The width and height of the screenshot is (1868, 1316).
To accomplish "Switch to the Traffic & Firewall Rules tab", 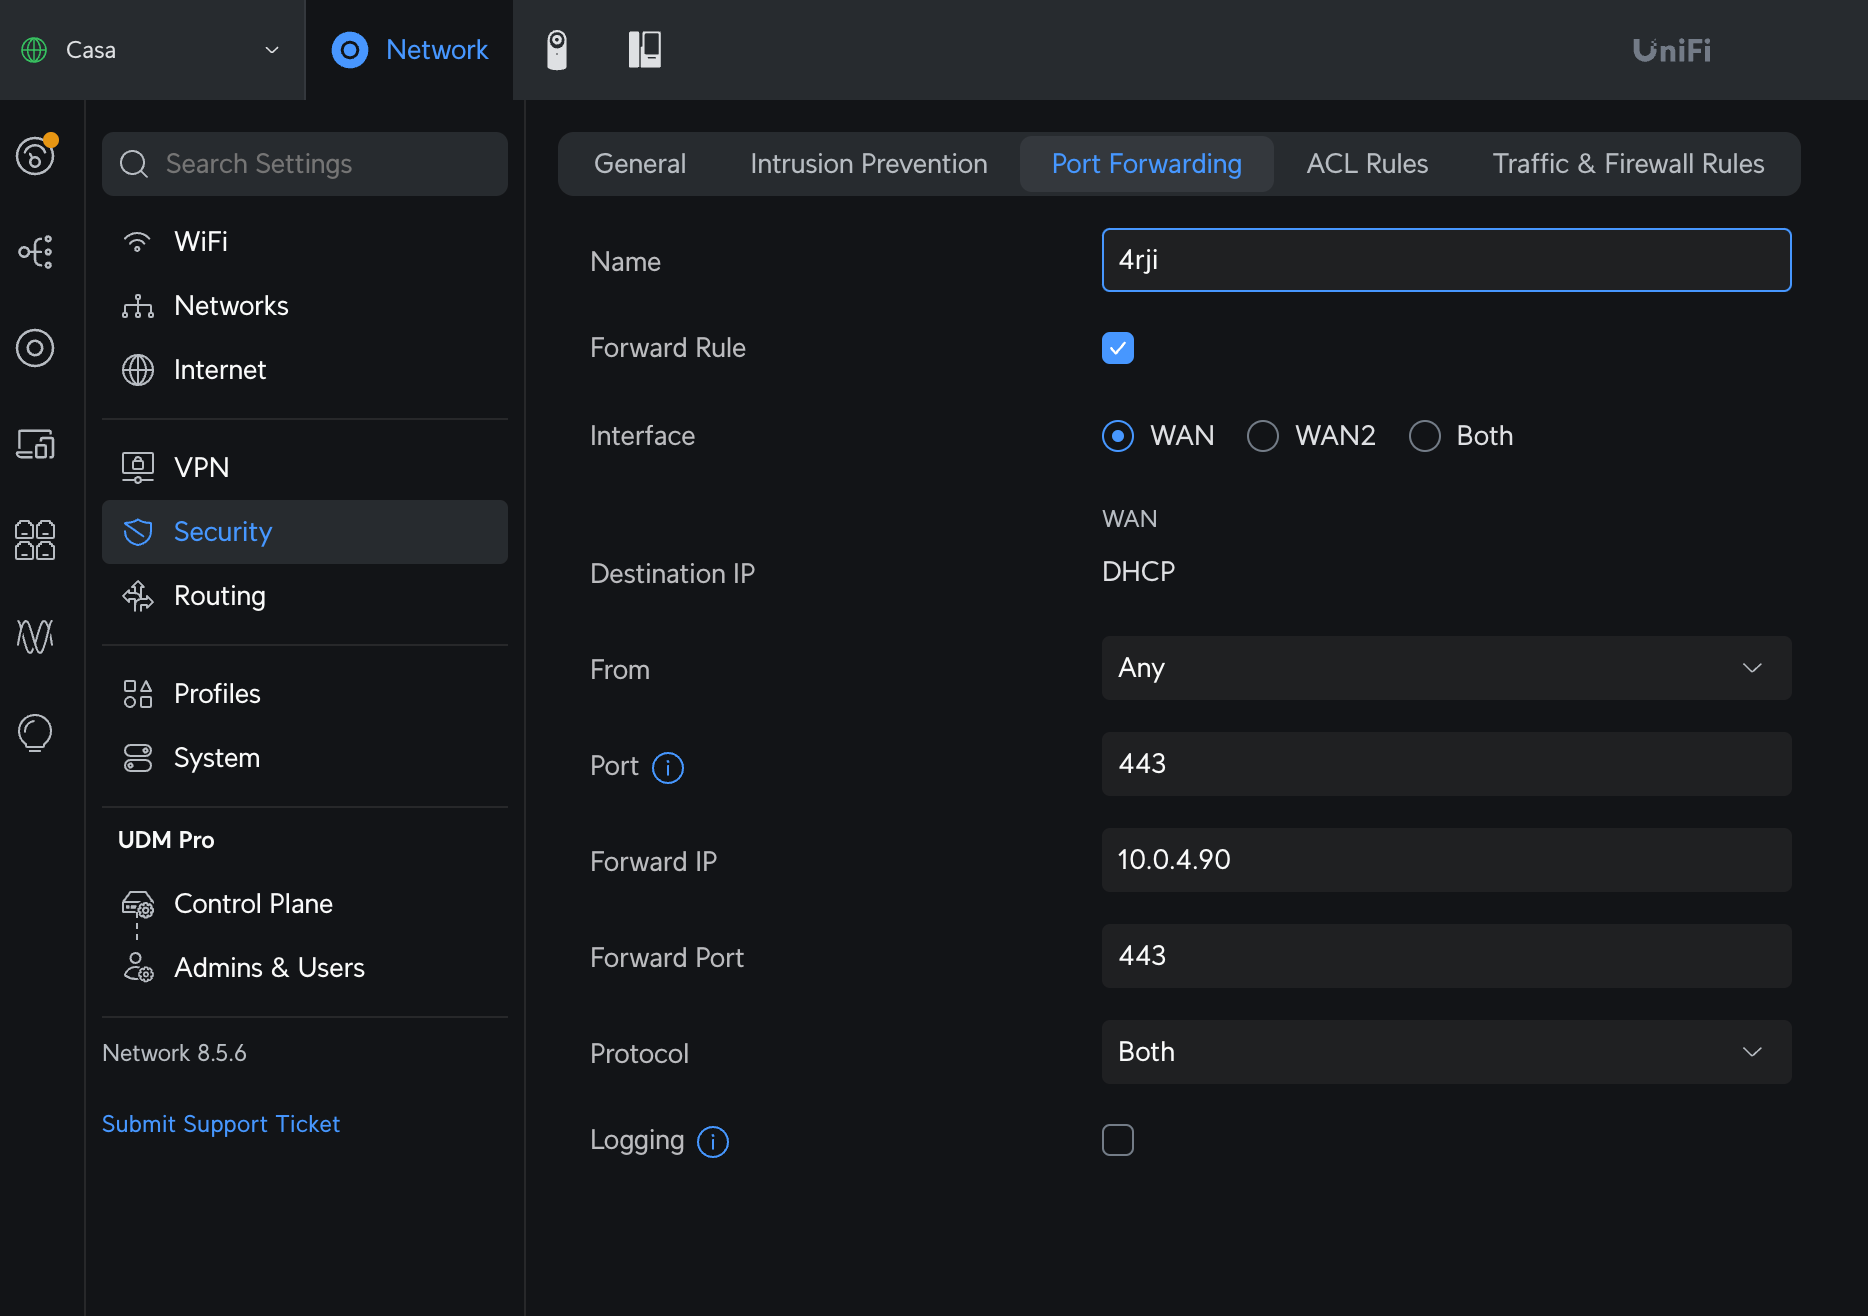I will pos(1628,164).
